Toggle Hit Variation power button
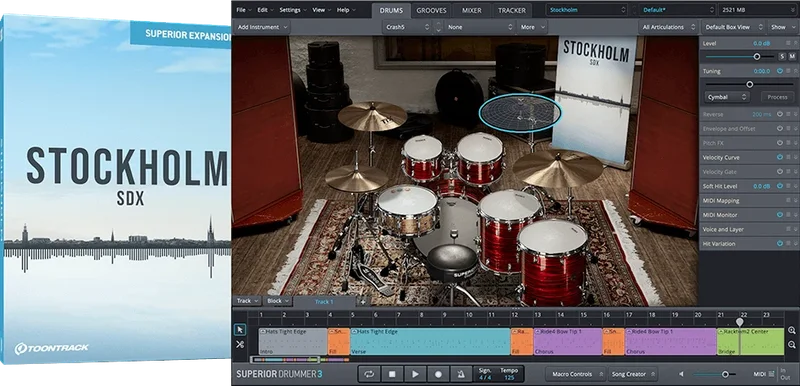This screenshot has width=800, height=386. (780, 244)
